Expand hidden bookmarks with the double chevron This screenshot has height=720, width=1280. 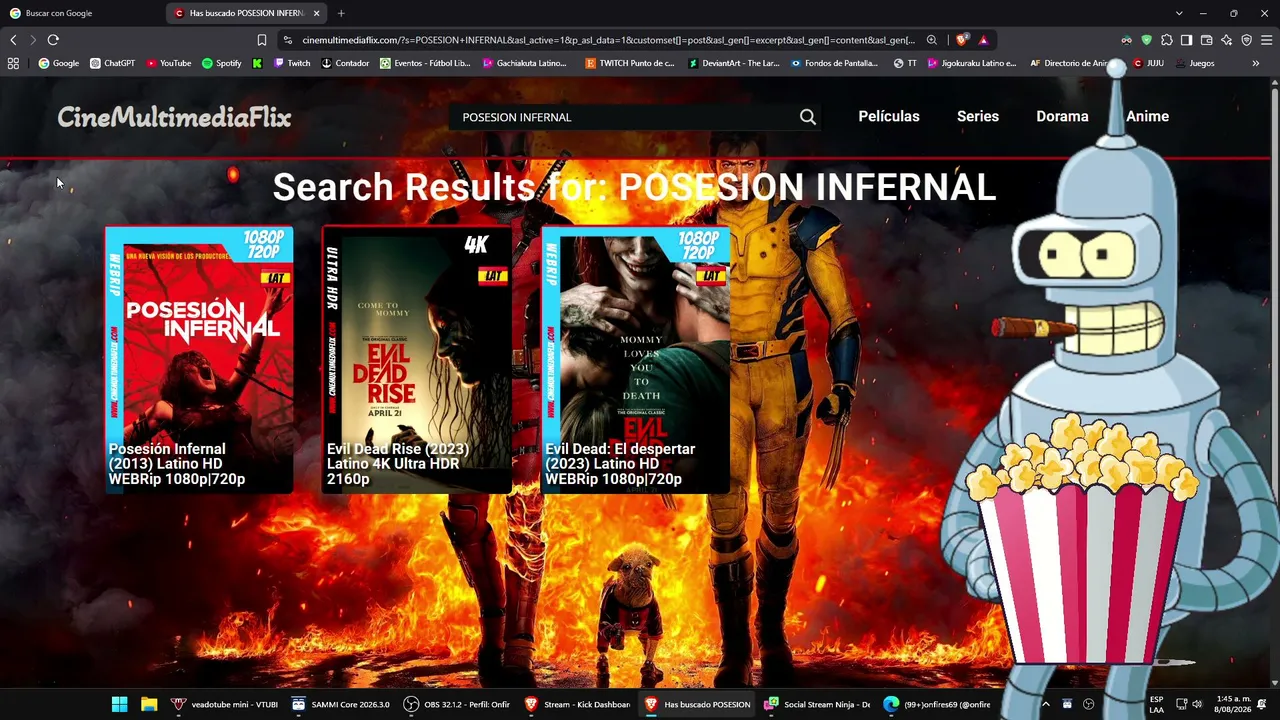click(1255, 63)
